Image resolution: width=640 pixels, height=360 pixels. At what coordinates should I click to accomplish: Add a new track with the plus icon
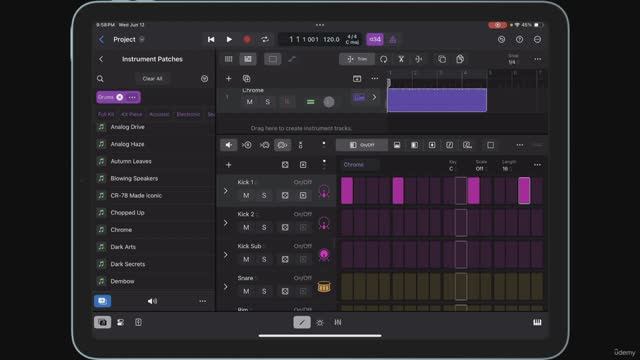point(229,78)
